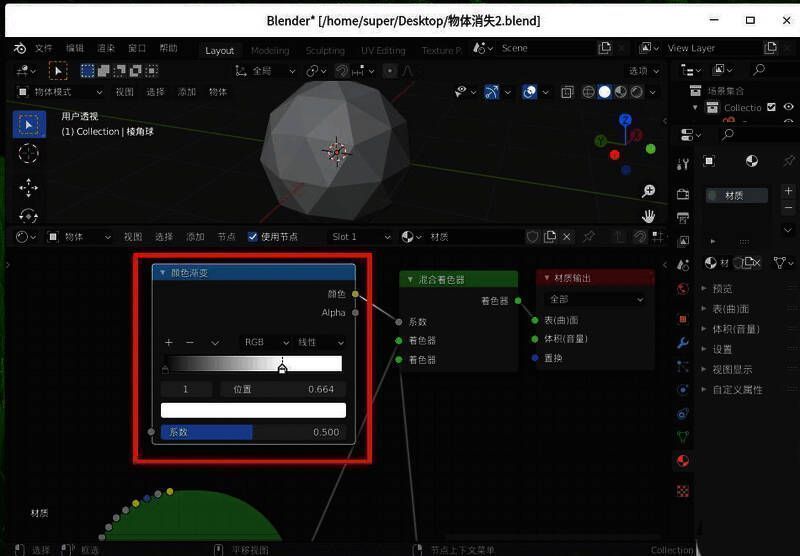The height and width of the screenshot is (556, 800).
Task: Open the Slot 1 material slot dropdown
Action: click(360, 237)
